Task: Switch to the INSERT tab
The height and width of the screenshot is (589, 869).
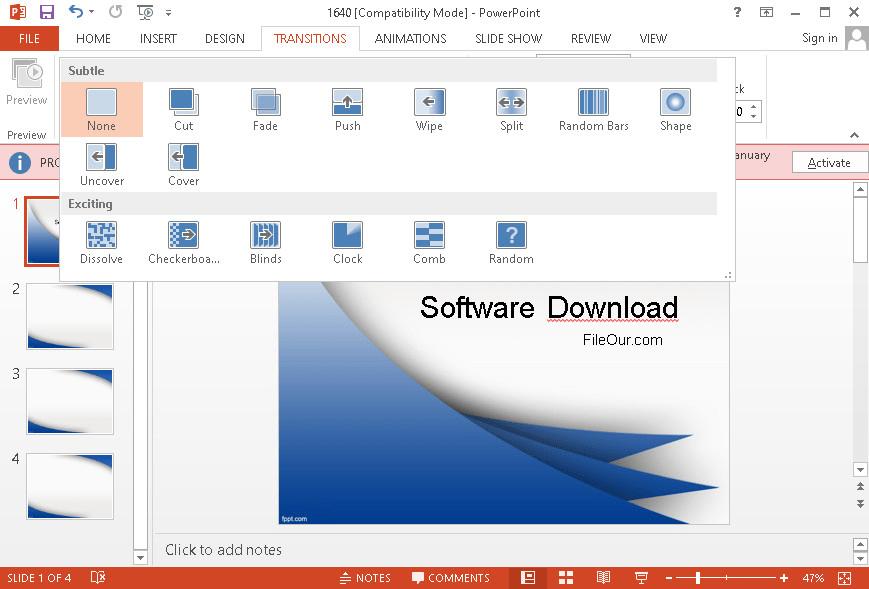Action: (x=158, y=38)
